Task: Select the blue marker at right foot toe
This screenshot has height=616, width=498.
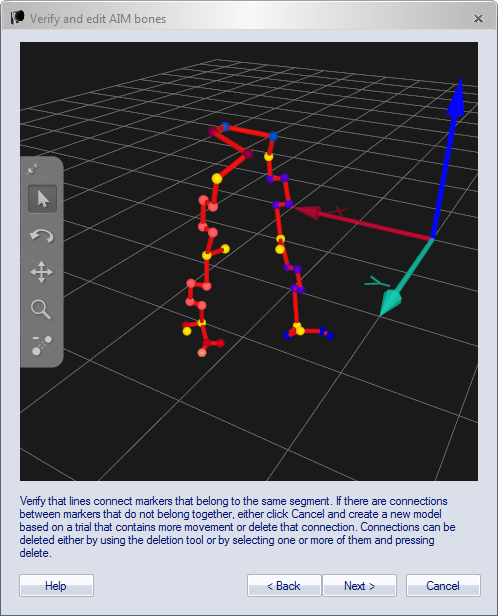Action: [x=330, y=336]
